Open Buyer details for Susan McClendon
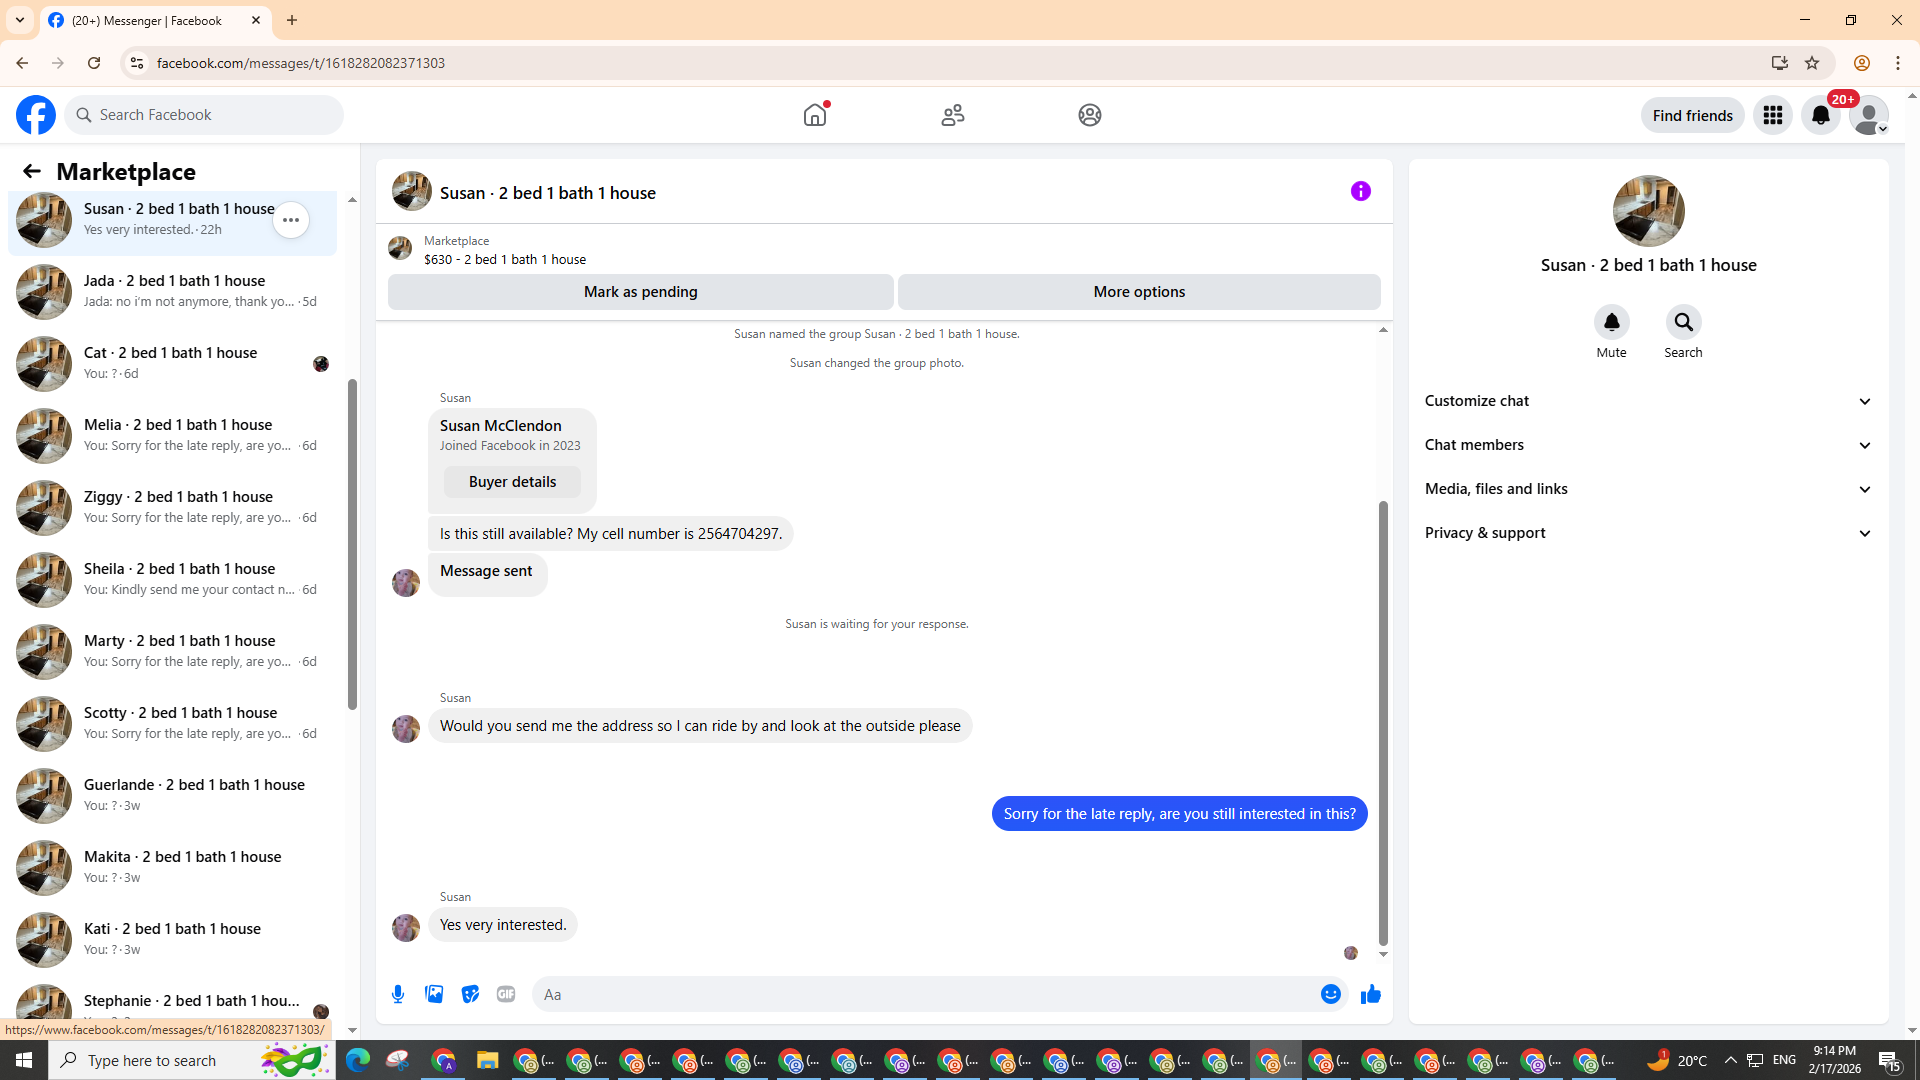 click(512, 482)
